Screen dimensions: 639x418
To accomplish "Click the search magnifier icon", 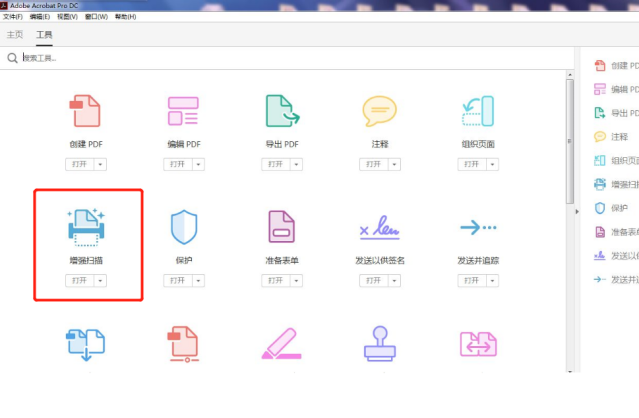I will [13, 58].
